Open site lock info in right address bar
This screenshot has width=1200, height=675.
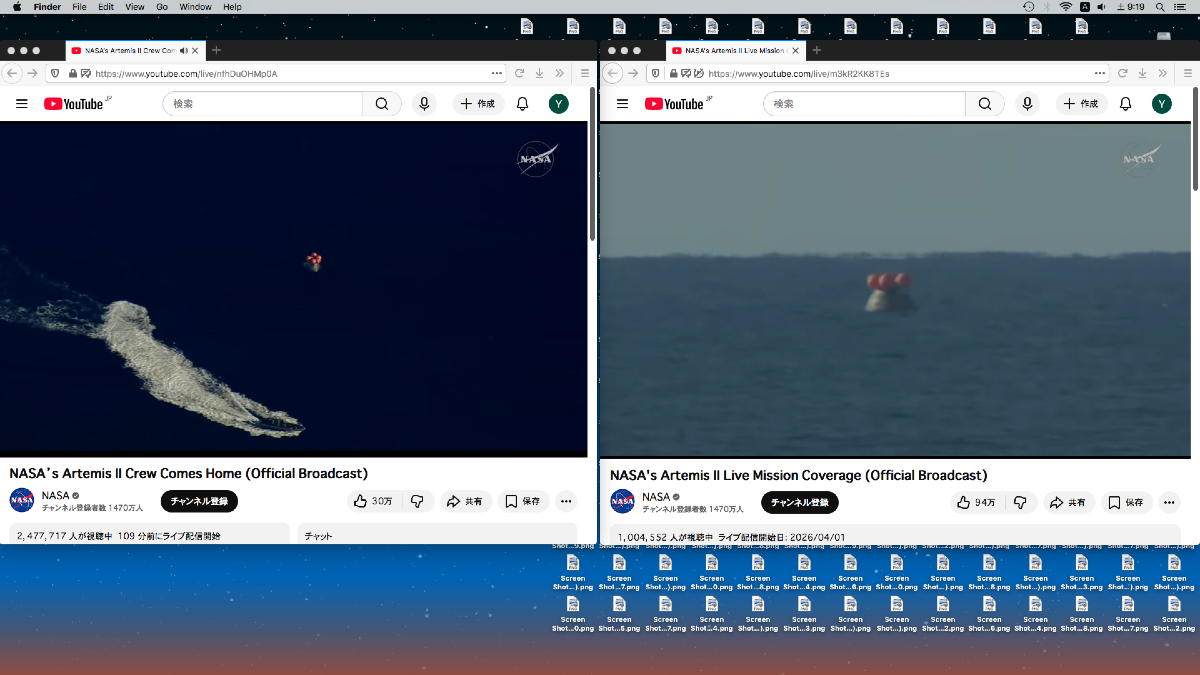(x=674, y=73)
